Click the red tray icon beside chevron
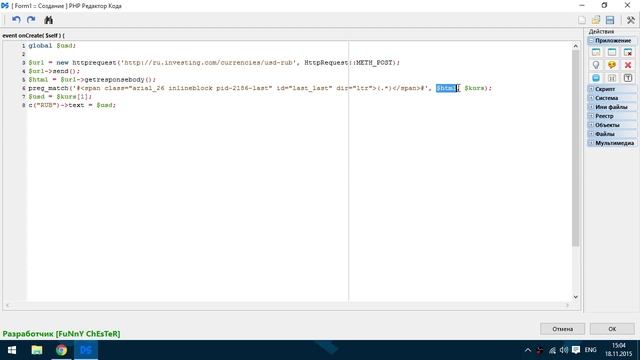Image resolution: width=640 pixels, height=360 pixels. tap(540, 350)
